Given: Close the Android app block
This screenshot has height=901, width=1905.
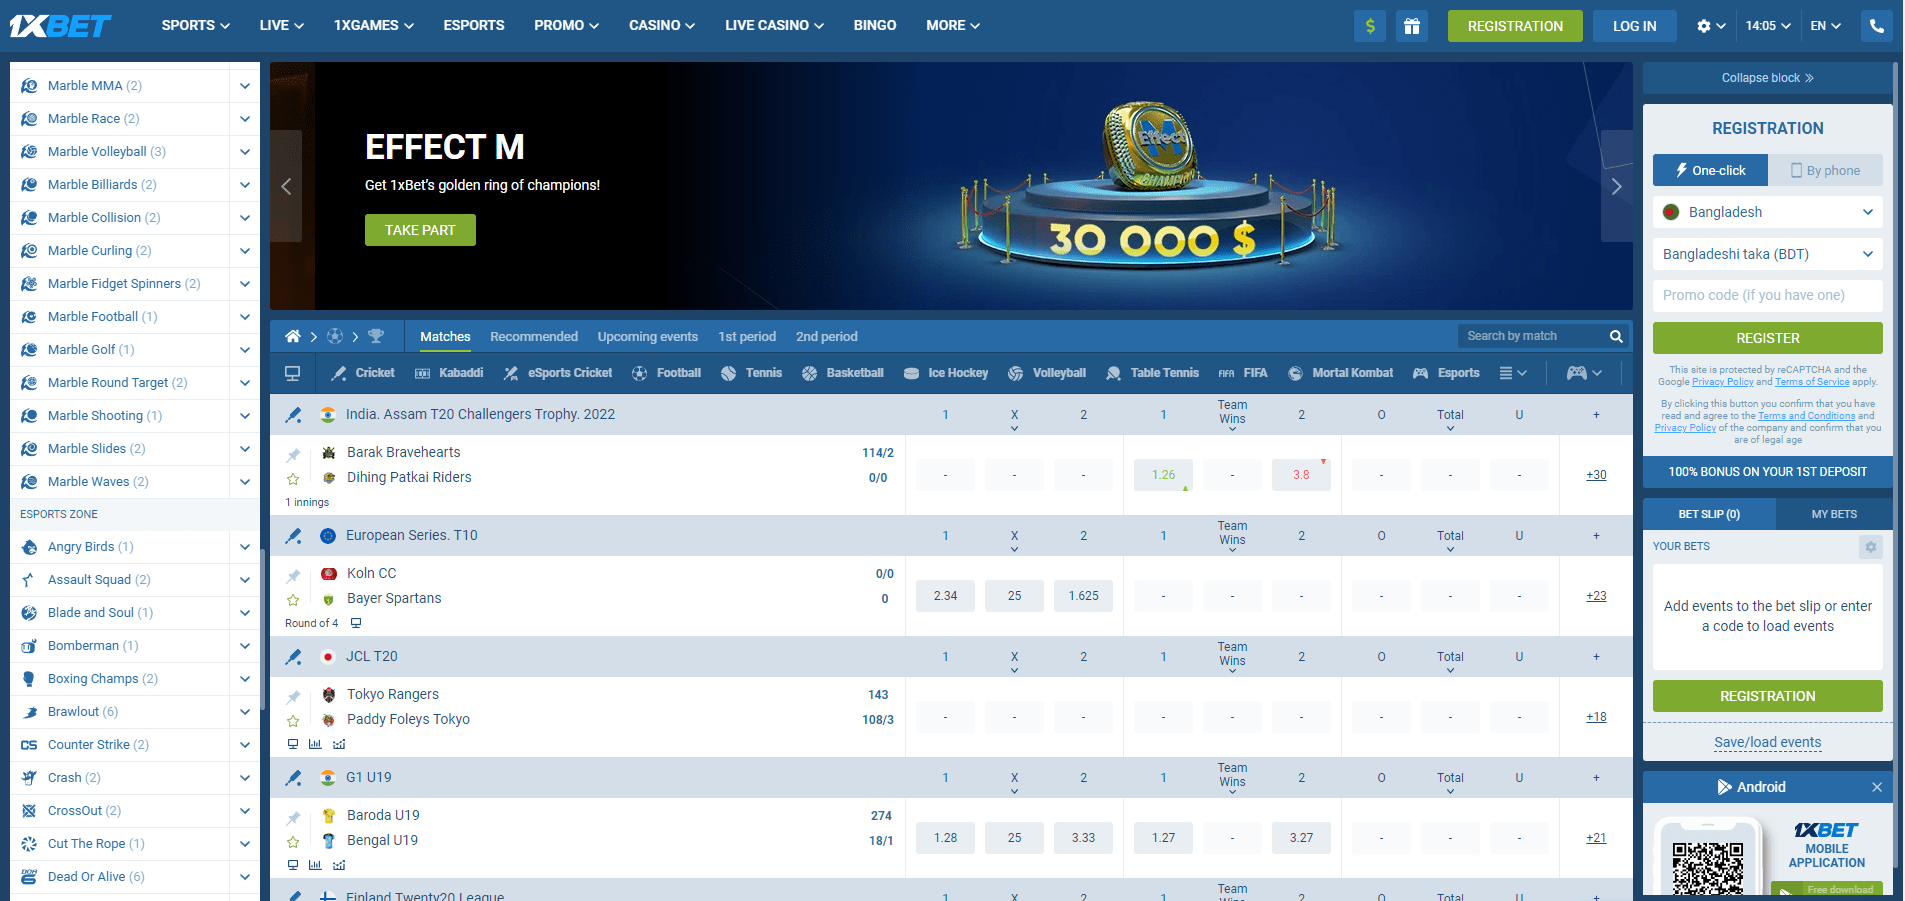Looking at the screenshot, I should 1877,787.
